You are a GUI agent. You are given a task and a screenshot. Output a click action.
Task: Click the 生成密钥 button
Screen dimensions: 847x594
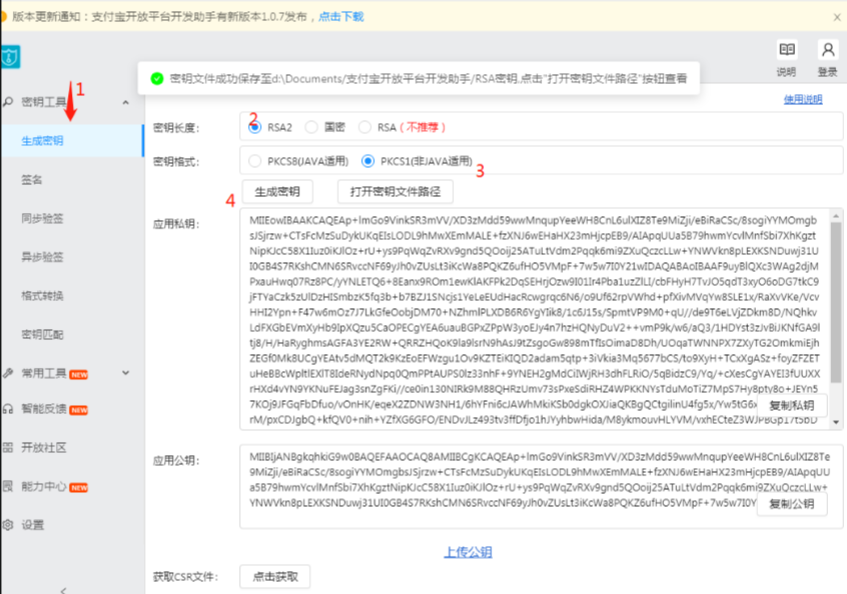(x=277, y=192)
